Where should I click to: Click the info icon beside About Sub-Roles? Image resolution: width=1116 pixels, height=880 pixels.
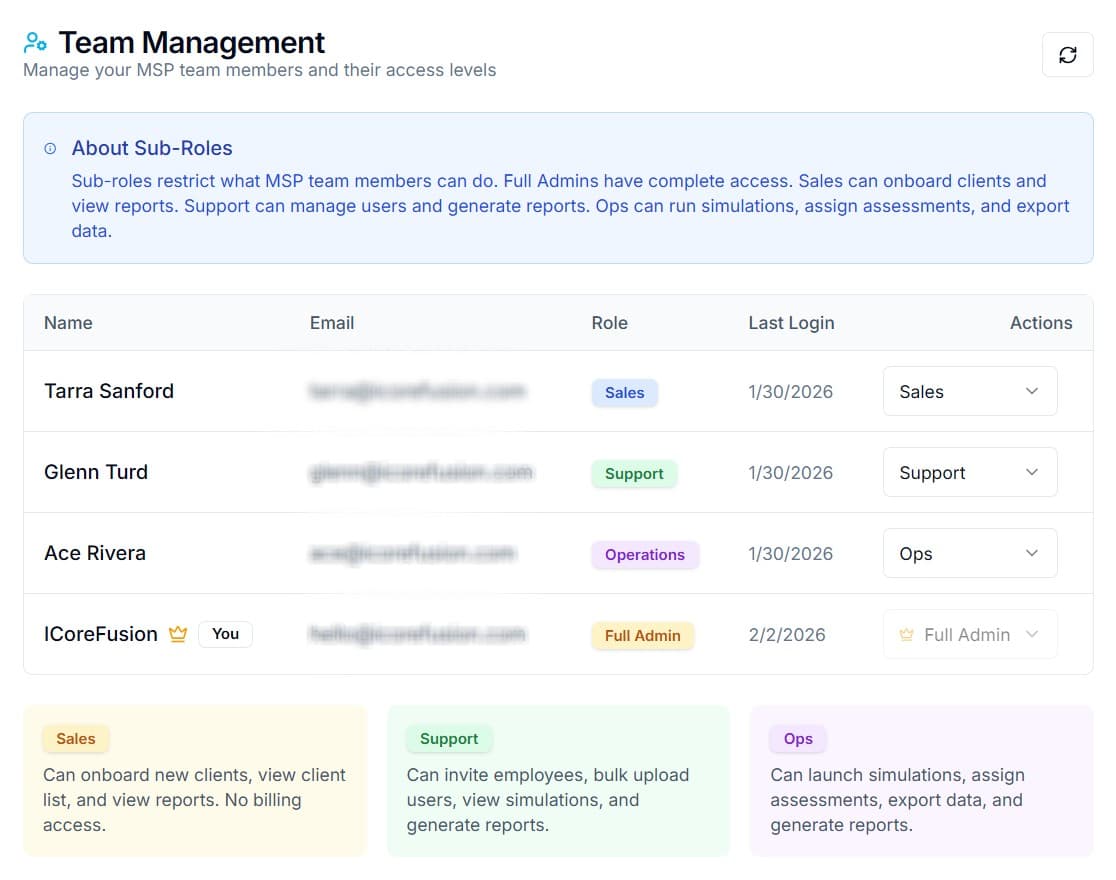pyautogui.click(x=50, y=149)
